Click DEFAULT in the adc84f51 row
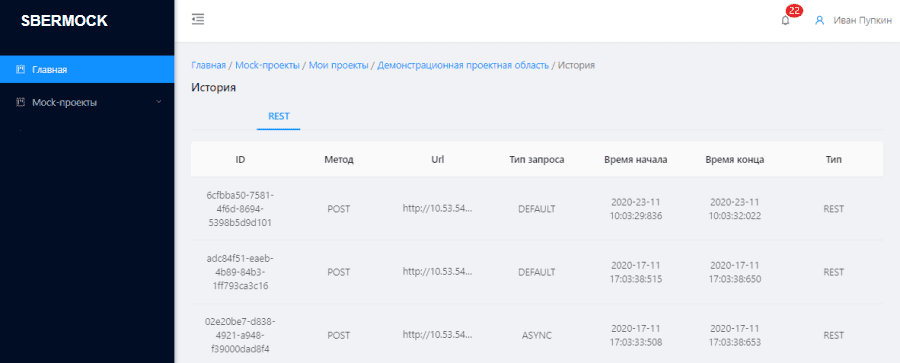This screenshot has width=900, height=363. pos(537,272)
